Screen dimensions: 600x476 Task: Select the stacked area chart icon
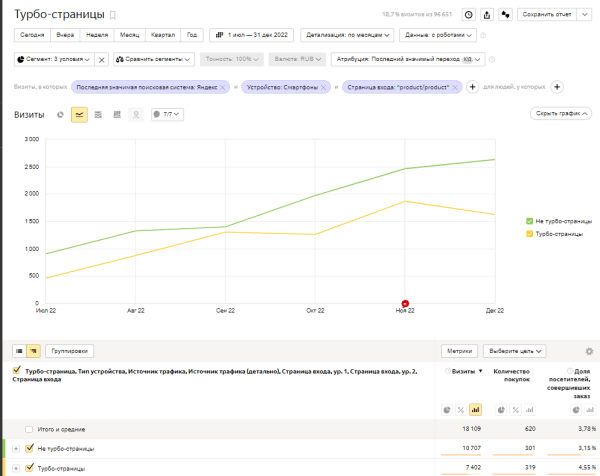click(98, 115)
